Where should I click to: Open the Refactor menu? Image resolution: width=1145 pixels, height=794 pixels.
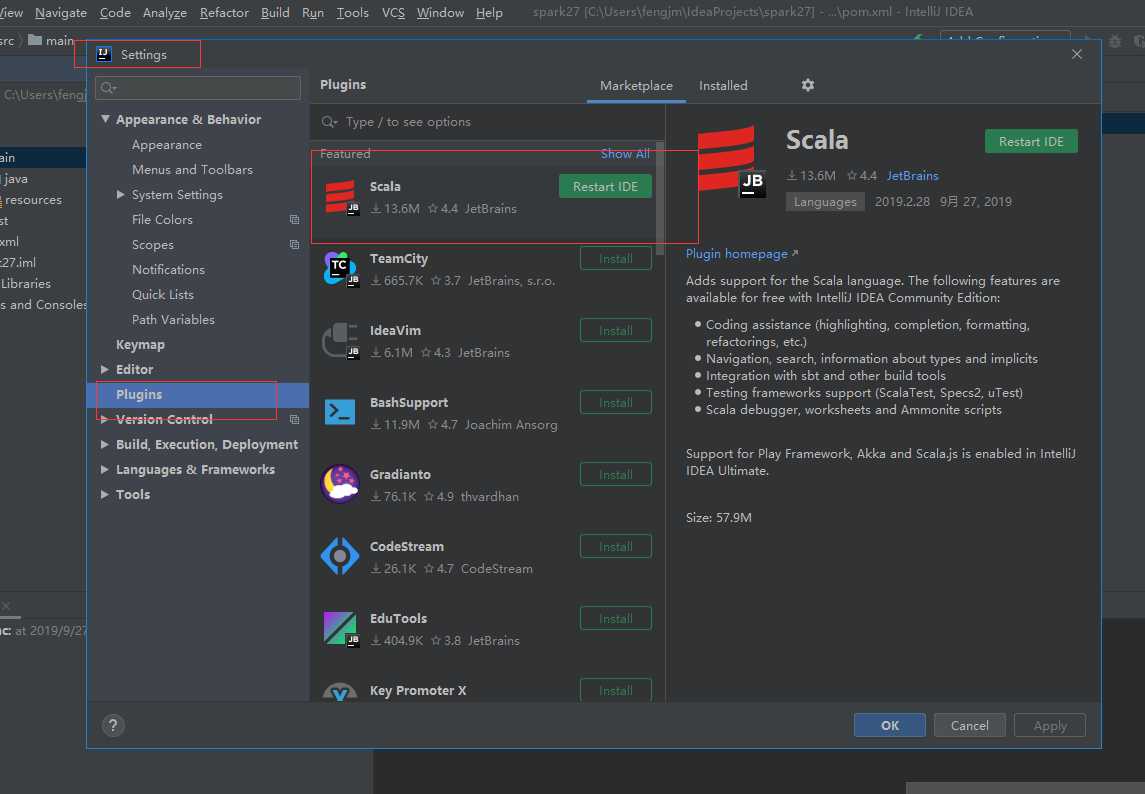[224, 12]
